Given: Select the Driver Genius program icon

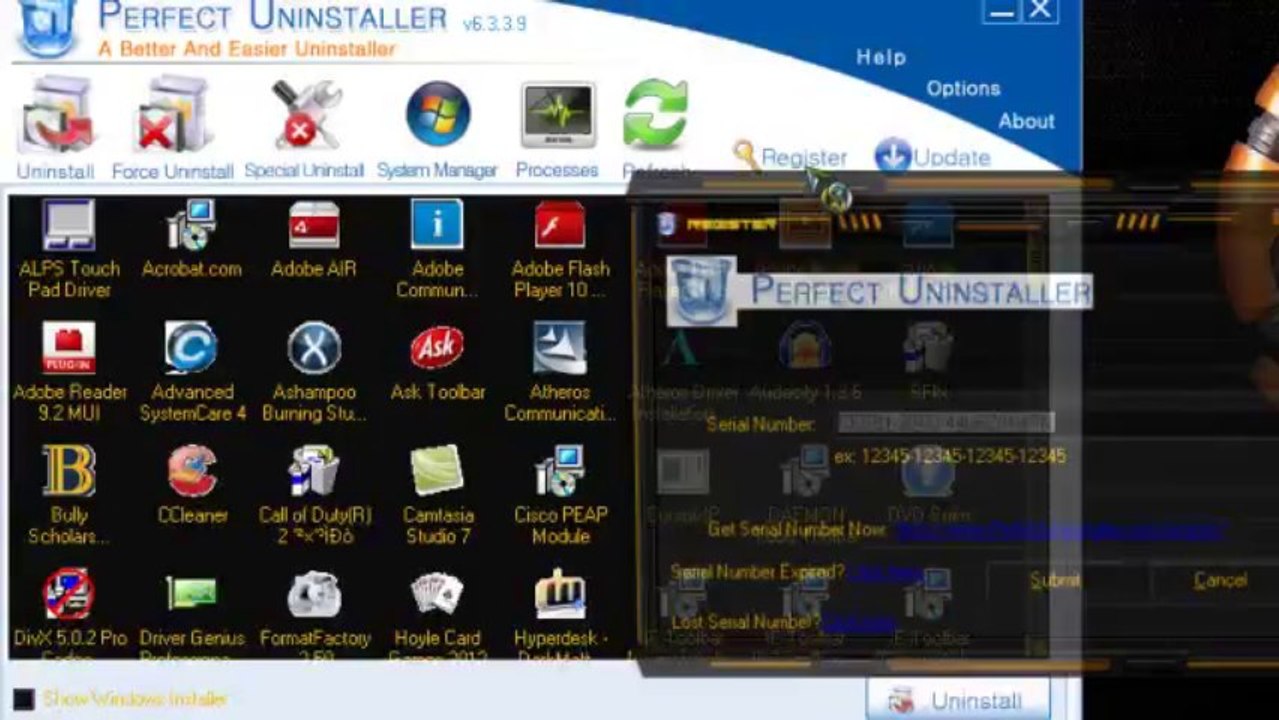Looking at the screenshot, I should (x=192, y=612).
